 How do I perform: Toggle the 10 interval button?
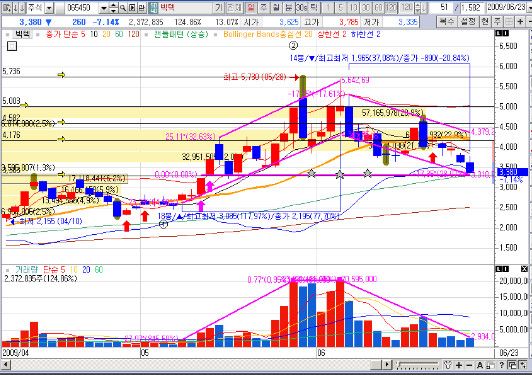pos(353,7)
